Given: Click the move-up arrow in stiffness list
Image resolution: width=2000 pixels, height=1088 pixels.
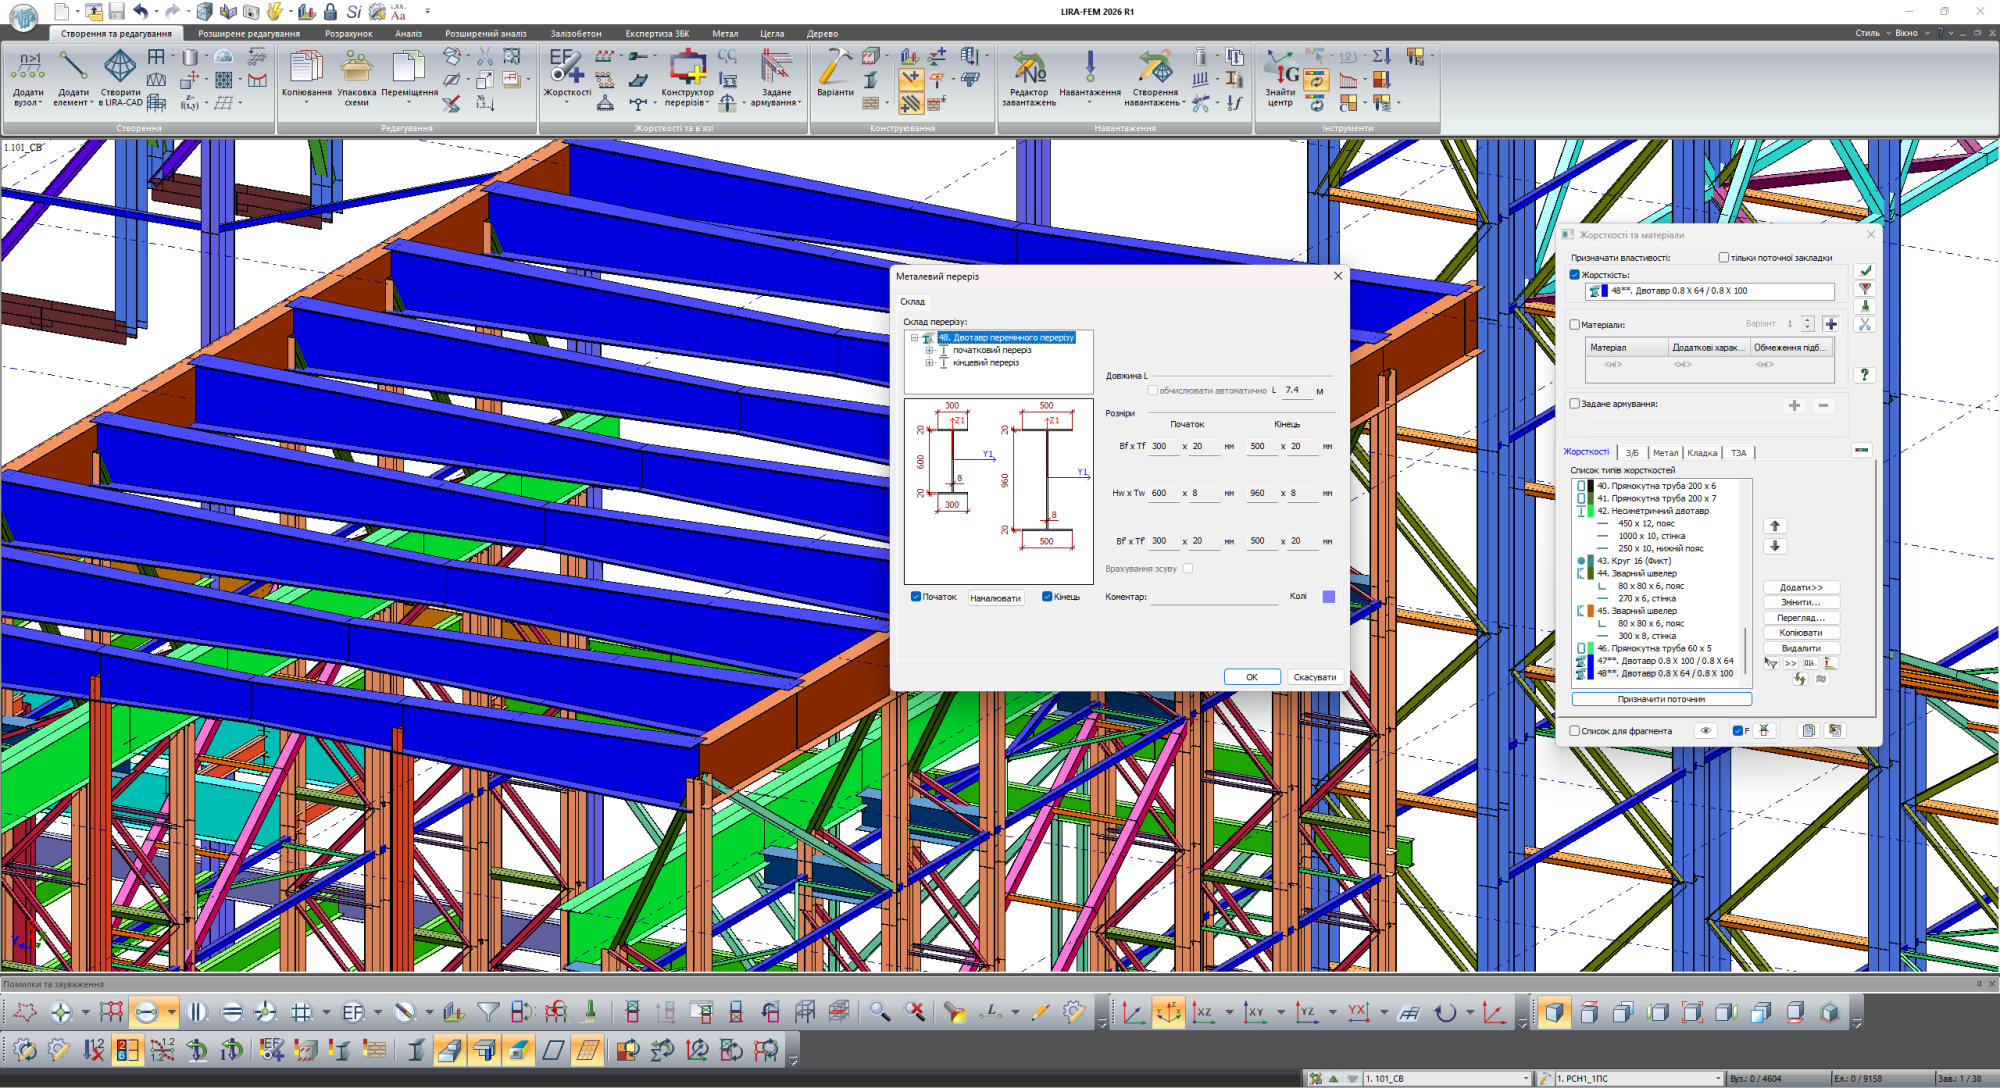Looking at the screenshot, I should tap(1775, 526).
